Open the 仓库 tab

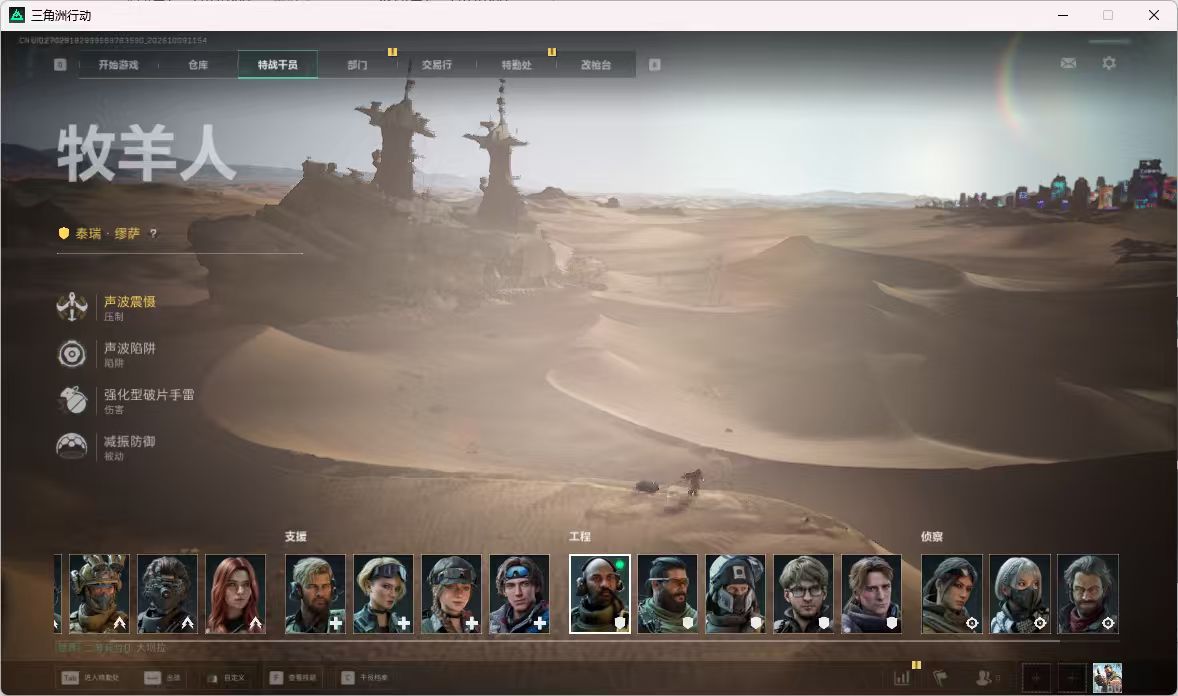pos(198,65)
